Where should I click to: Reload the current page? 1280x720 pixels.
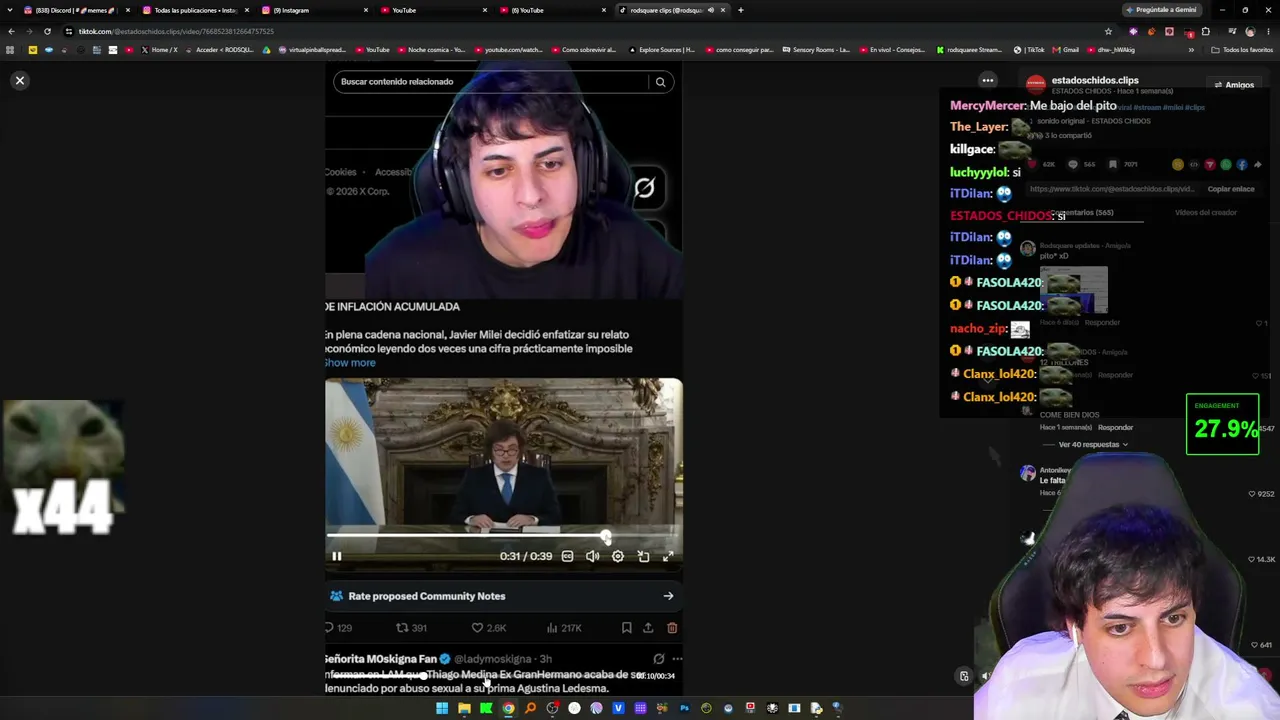47,31
